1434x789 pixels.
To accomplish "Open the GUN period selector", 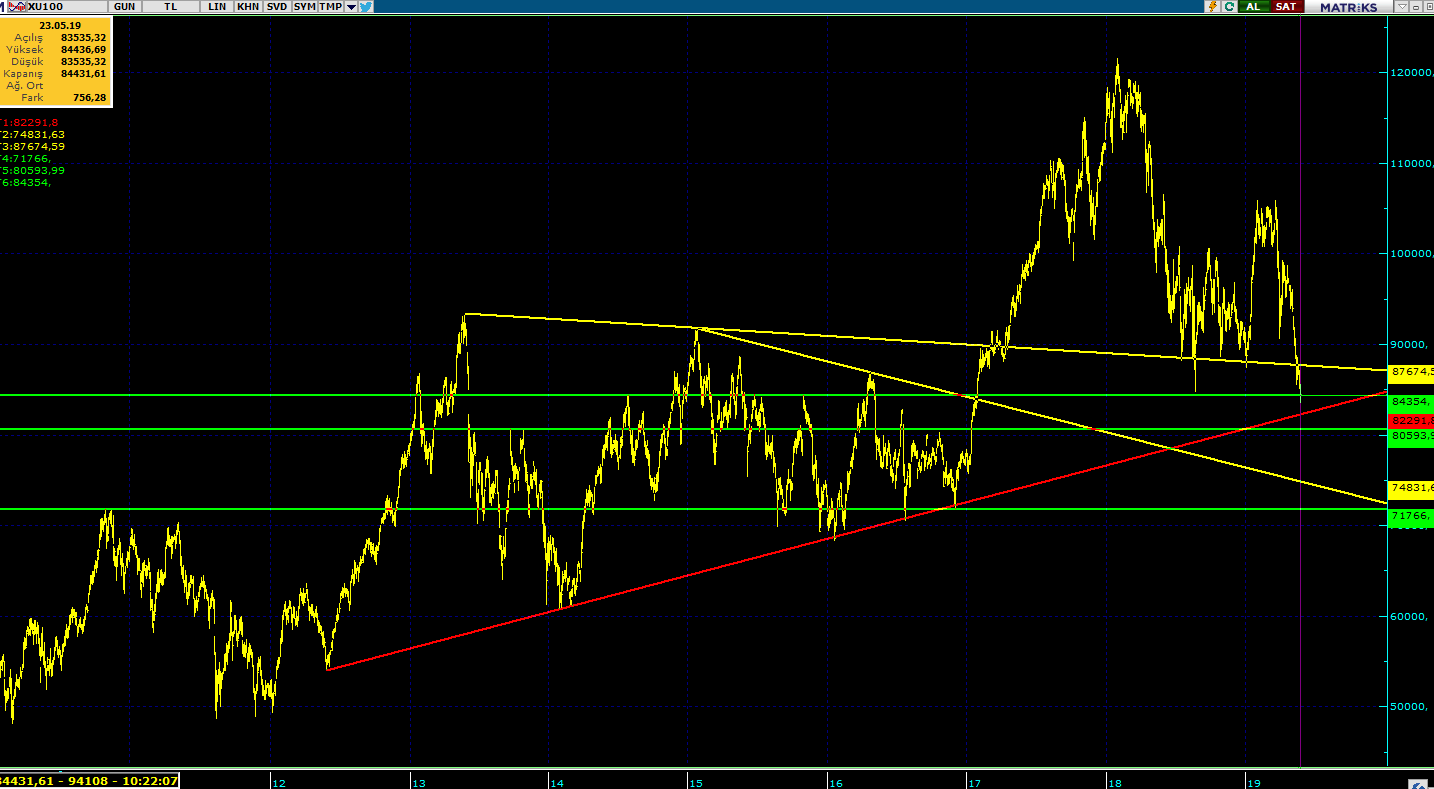I will pos(125,7).
